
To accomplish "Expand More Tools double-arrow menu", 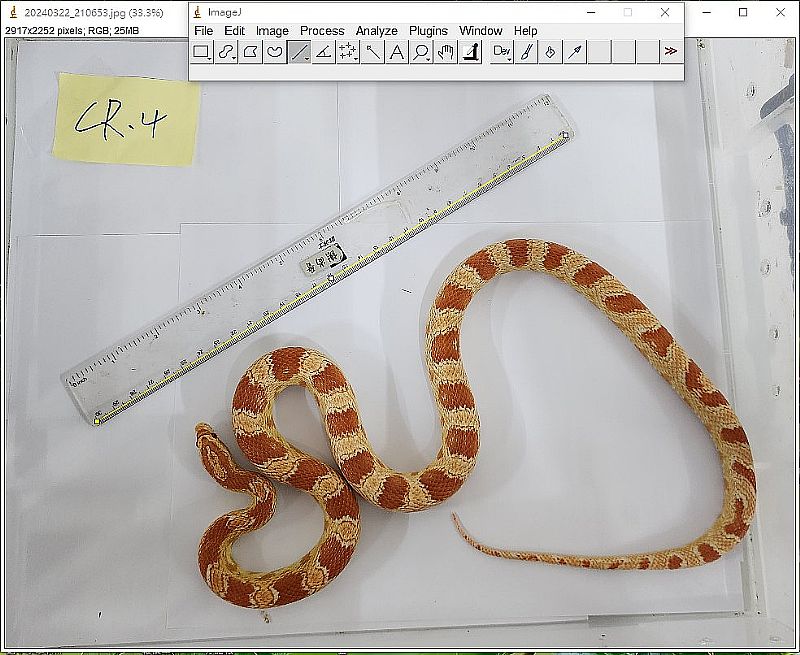I will coord(670,52).
